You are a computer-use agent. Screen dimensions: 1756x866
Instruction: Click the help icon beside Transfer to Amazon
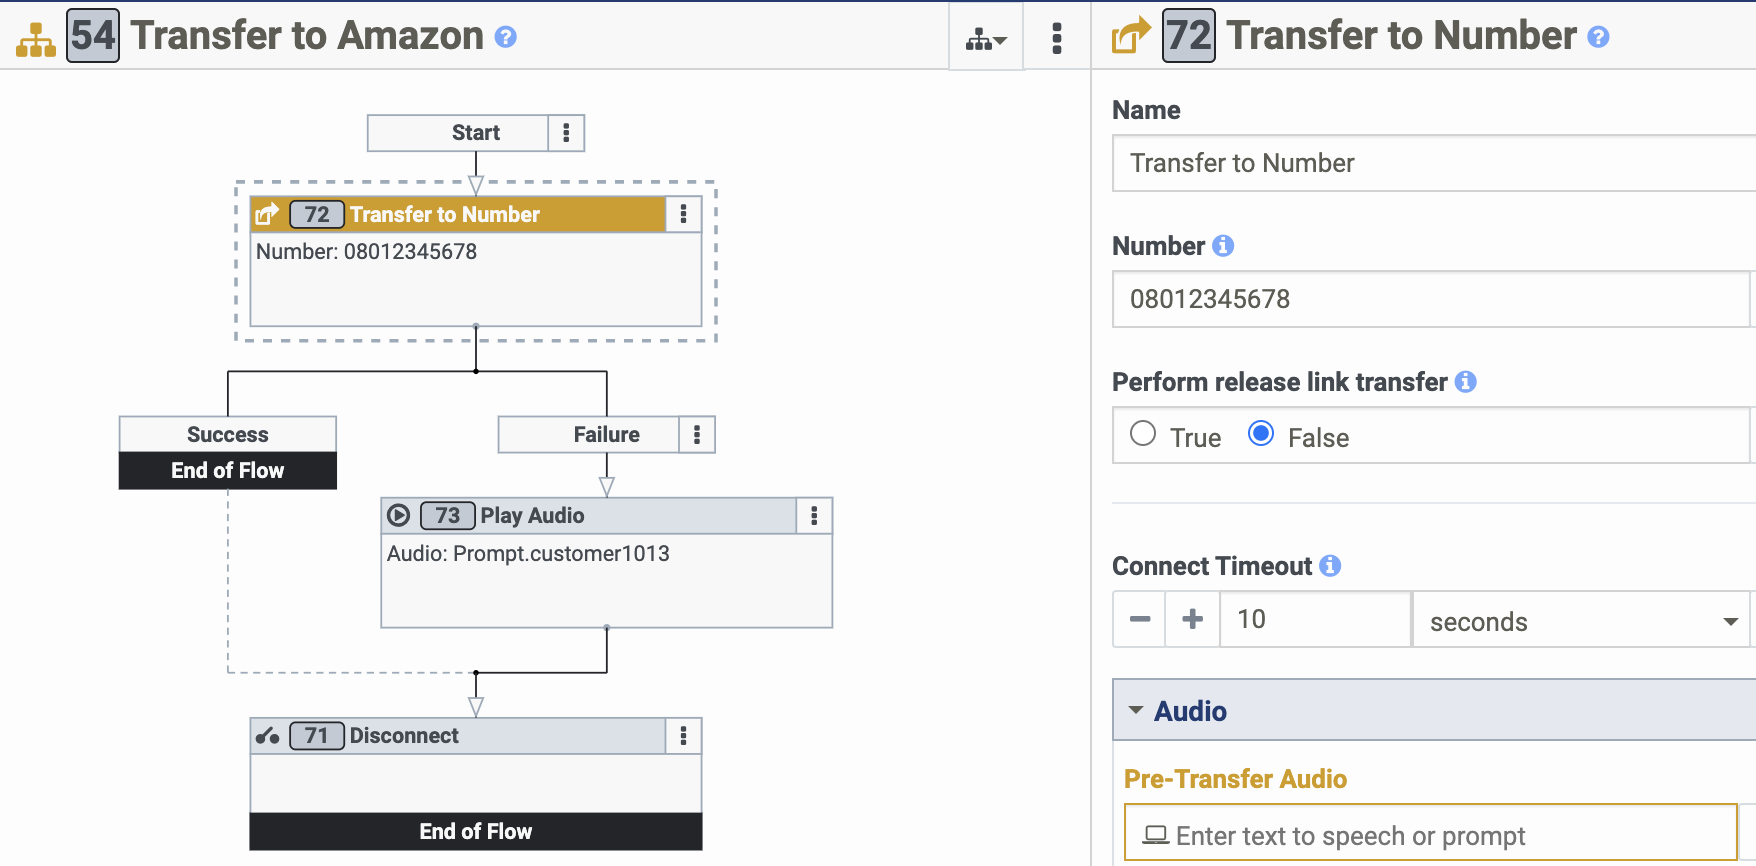pos(506,37)
